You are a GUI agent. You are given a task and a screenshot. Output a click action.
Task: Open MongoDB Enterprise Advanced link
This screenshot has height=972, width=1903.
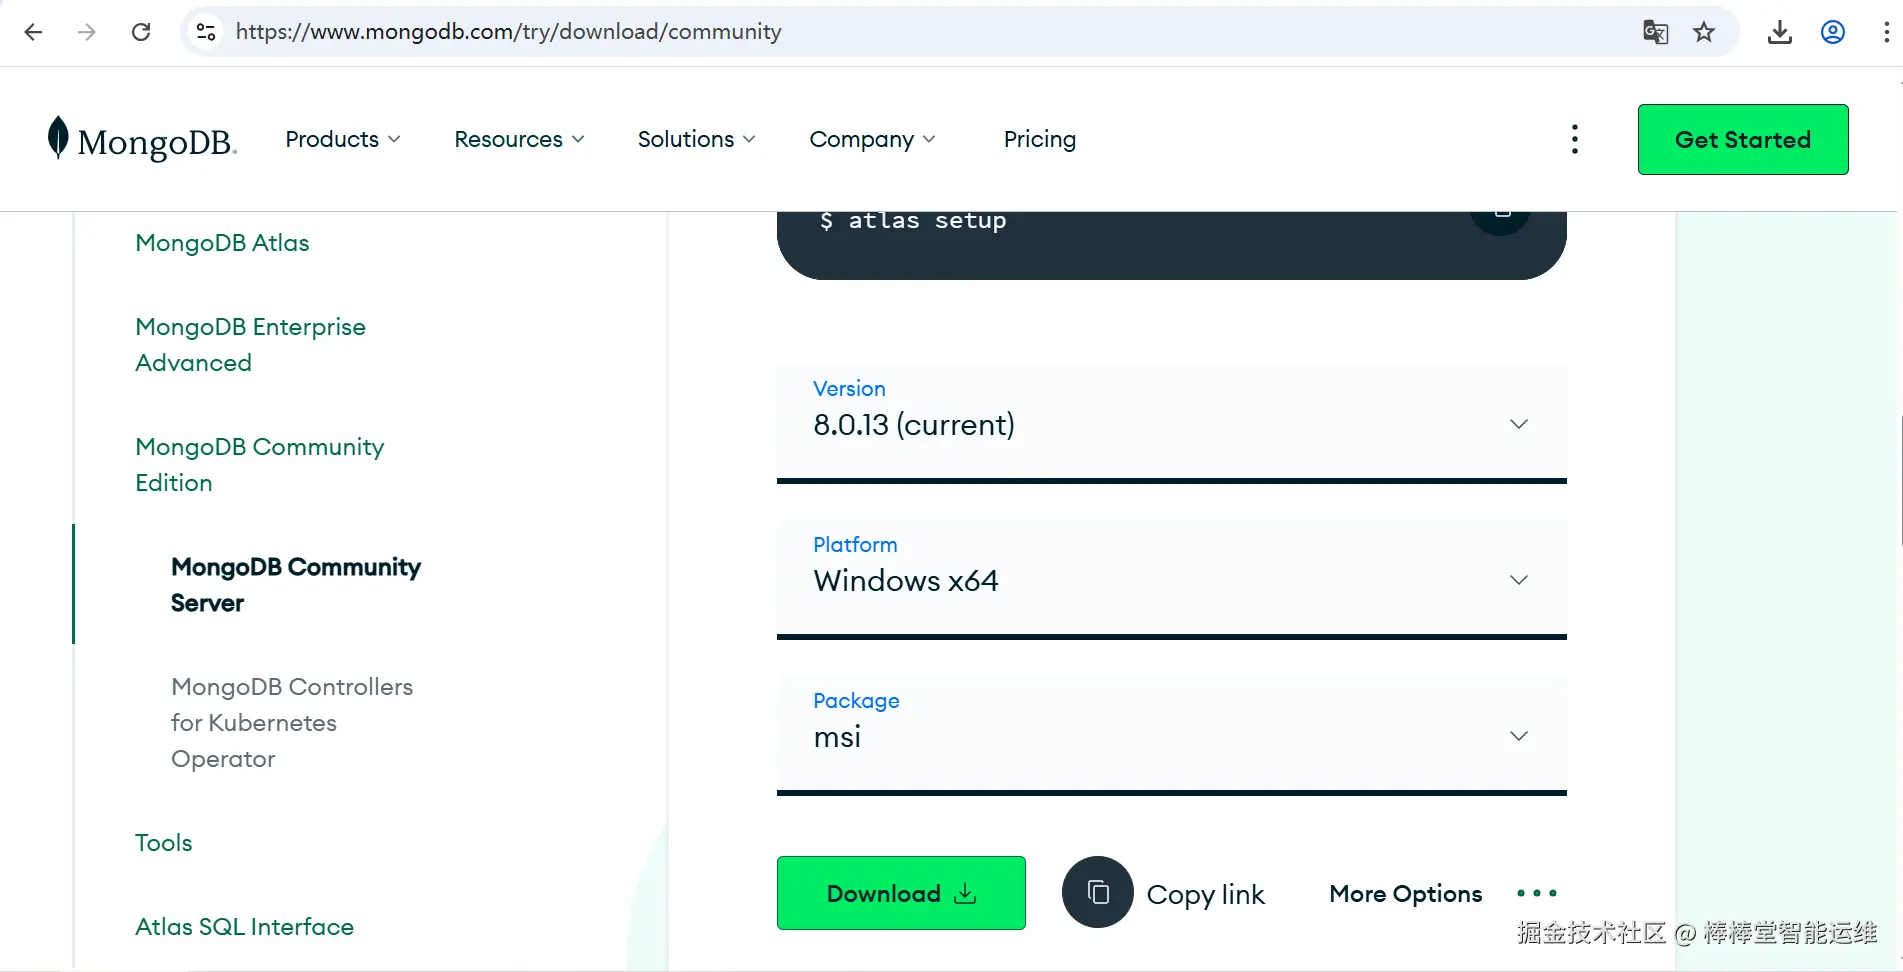point(250,345)
